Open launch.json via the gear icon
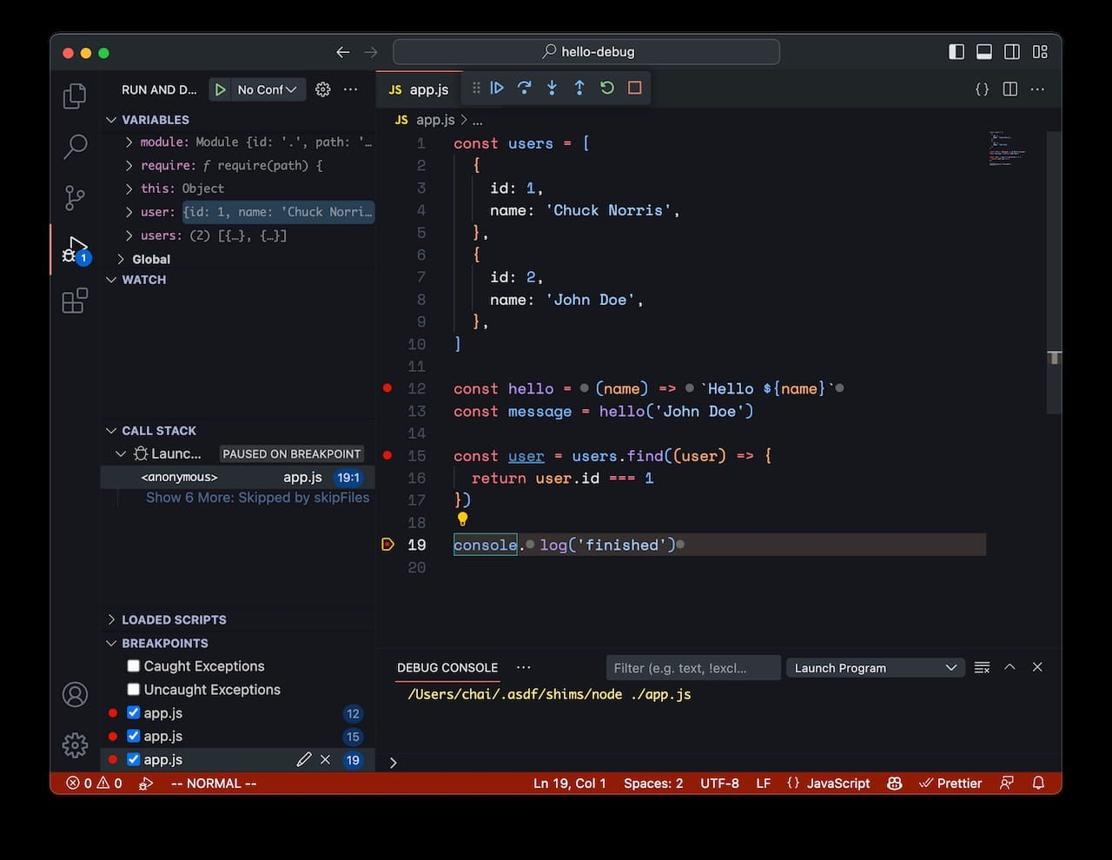 point(323,89)
